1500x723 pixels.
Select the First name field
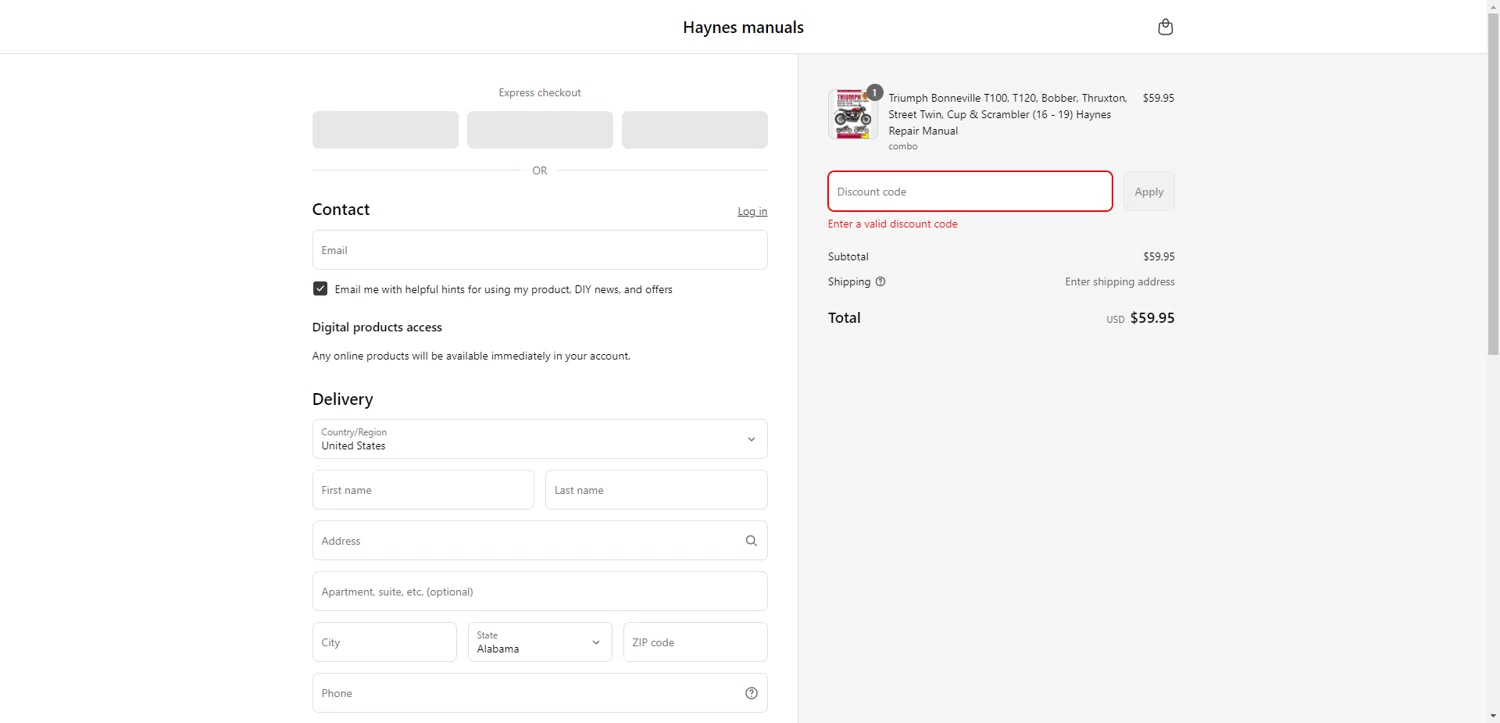[x=423, y=490]
